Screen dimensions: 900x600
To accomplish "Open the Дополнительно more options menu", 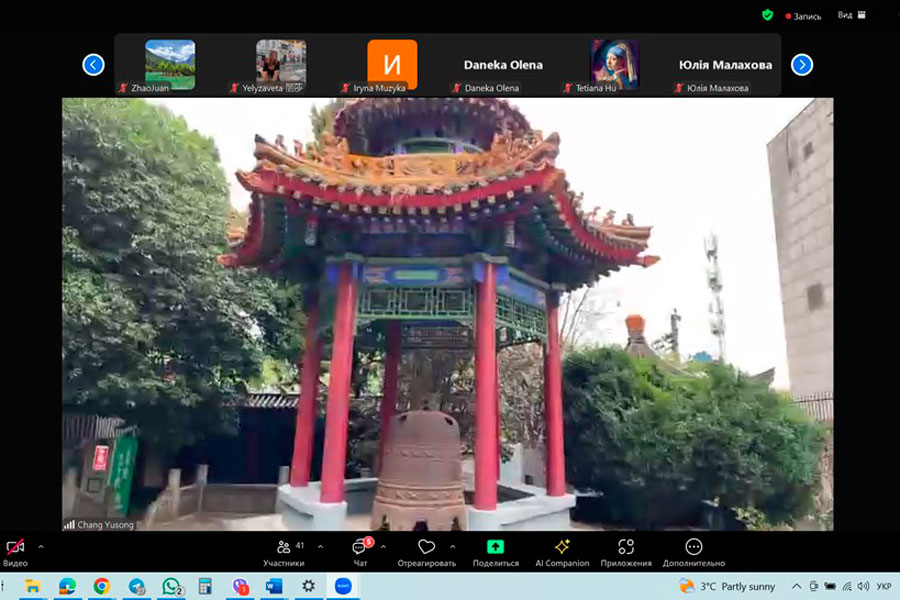I will [x=693, y=548].
